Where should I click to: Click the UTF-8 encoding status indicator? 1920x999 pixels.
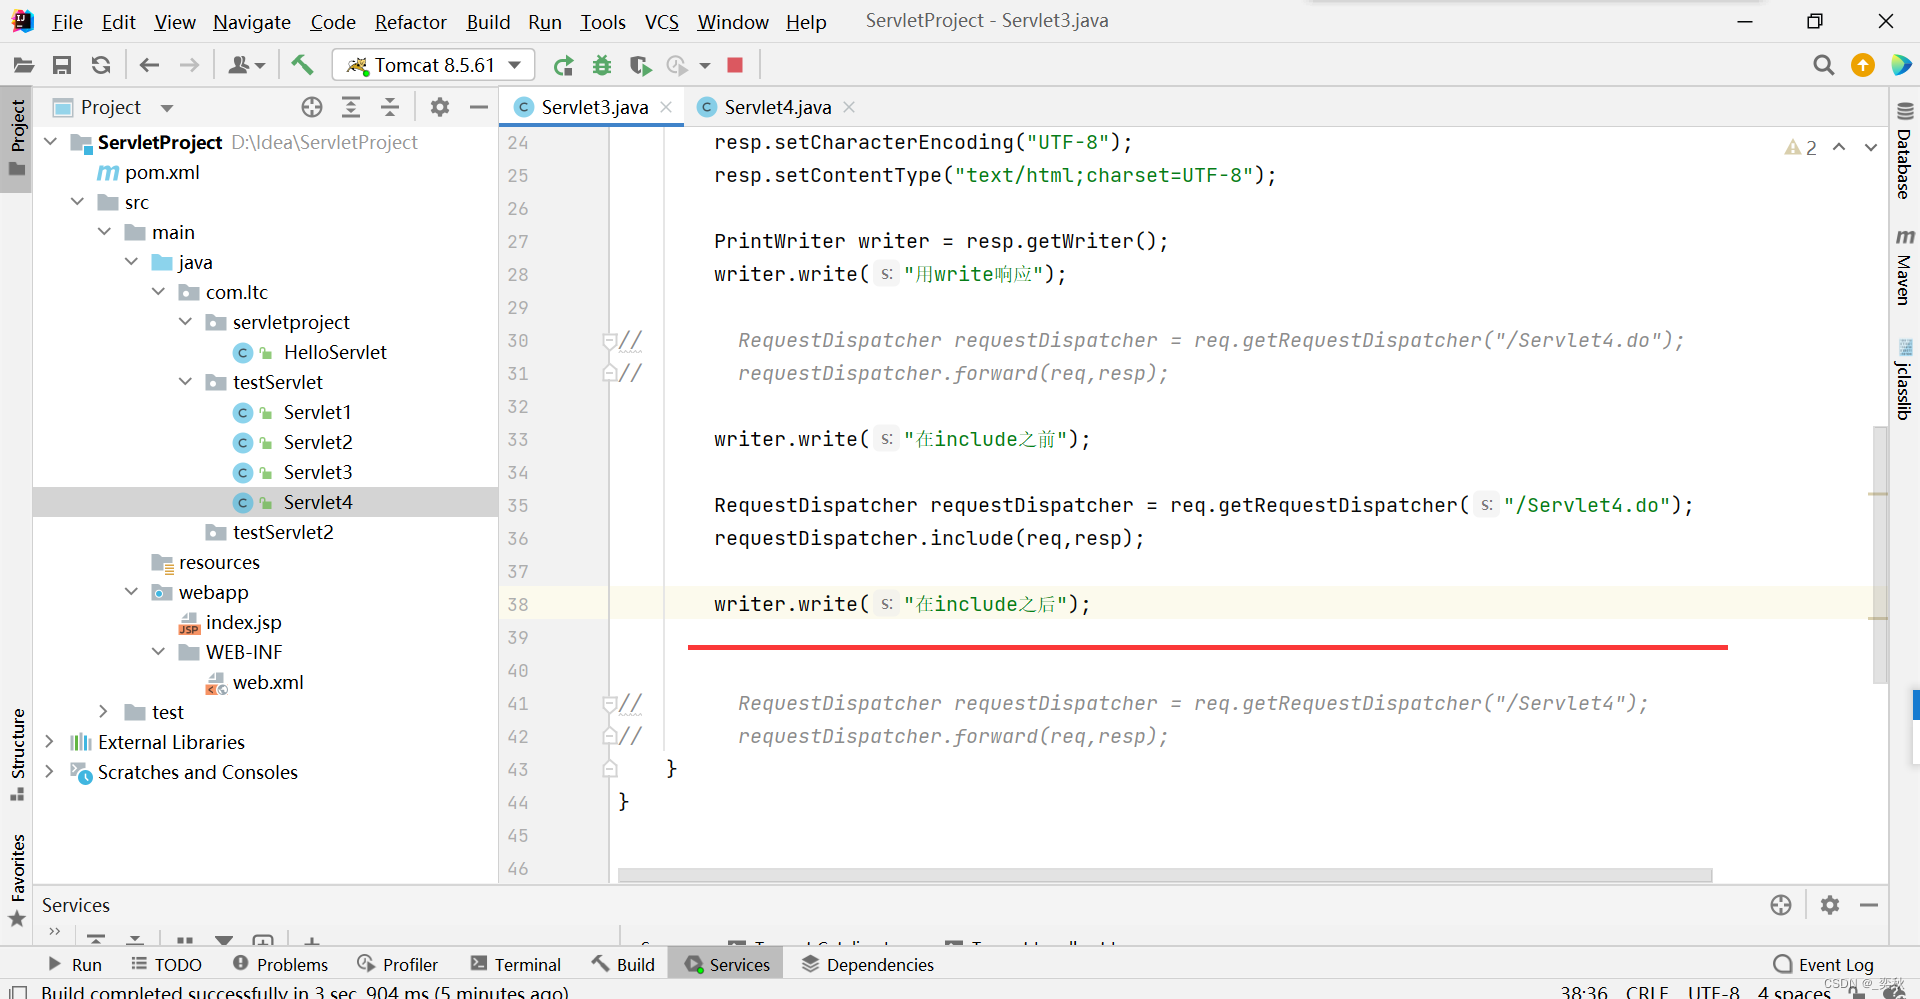[1713, 991]
